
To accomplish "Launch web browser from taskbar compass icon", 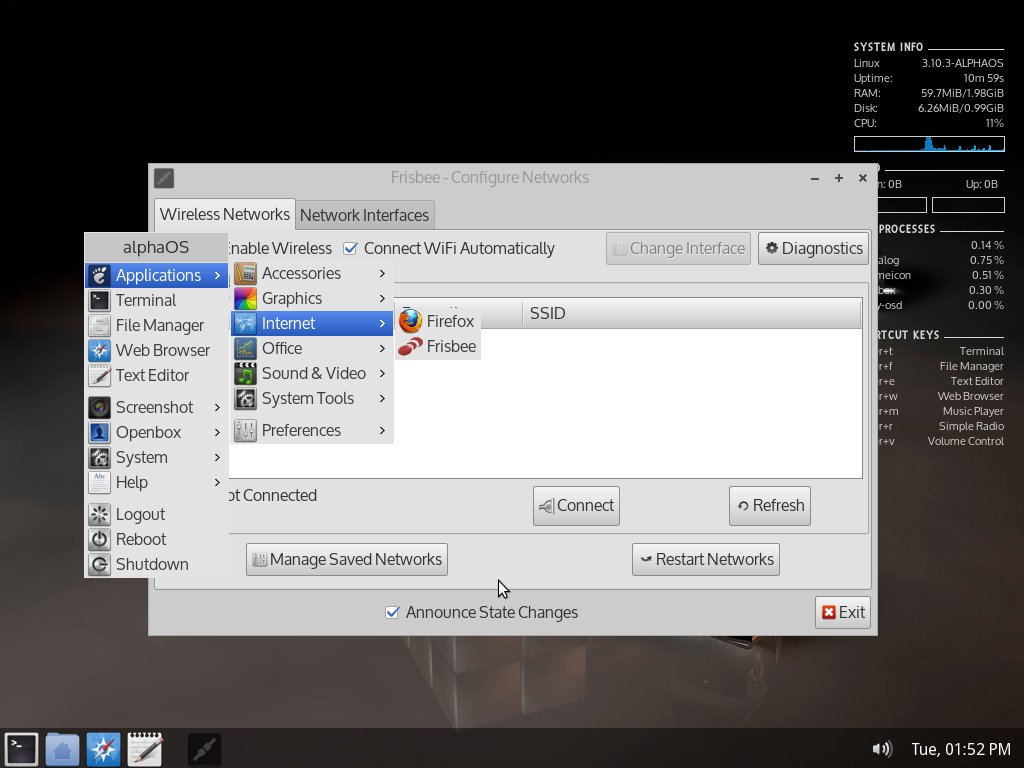I will pos(103,749).
